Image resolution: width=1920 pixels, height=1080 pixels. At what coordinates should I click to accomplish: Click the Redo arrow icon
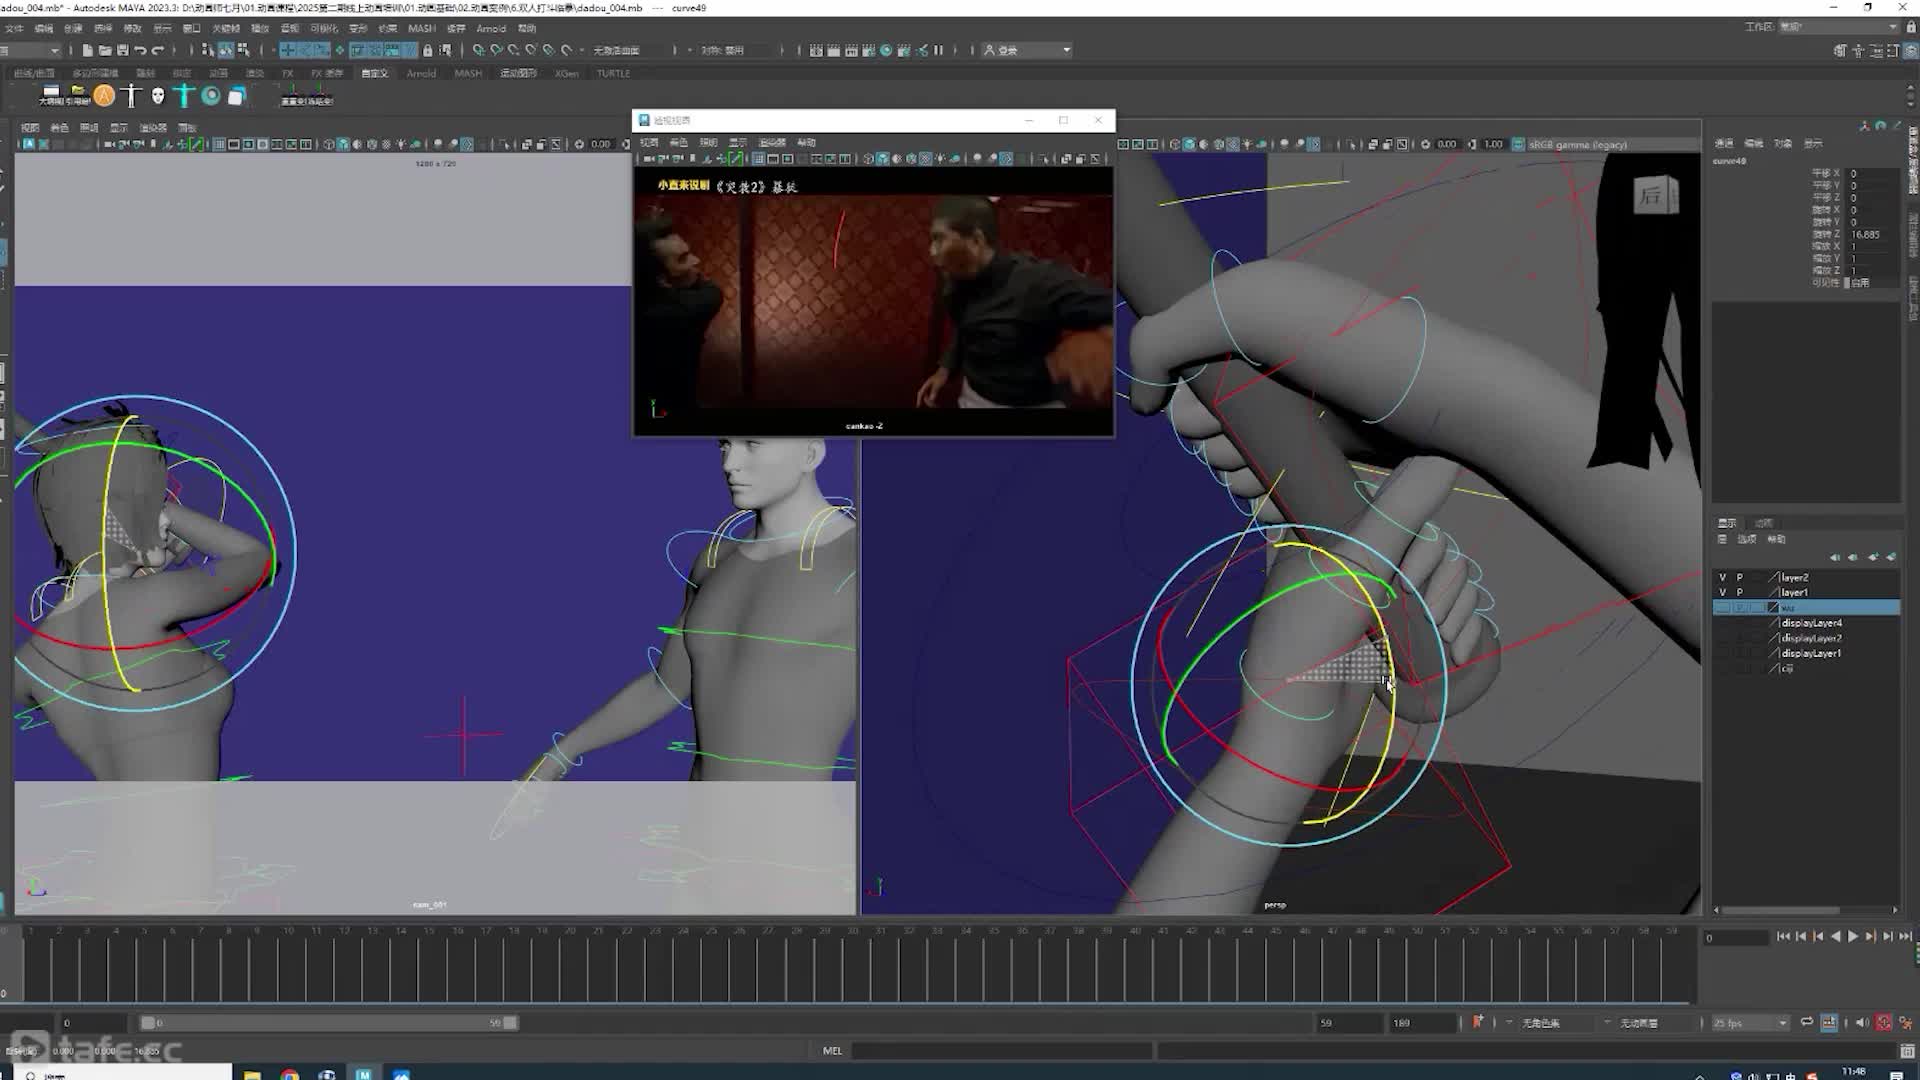158,50
